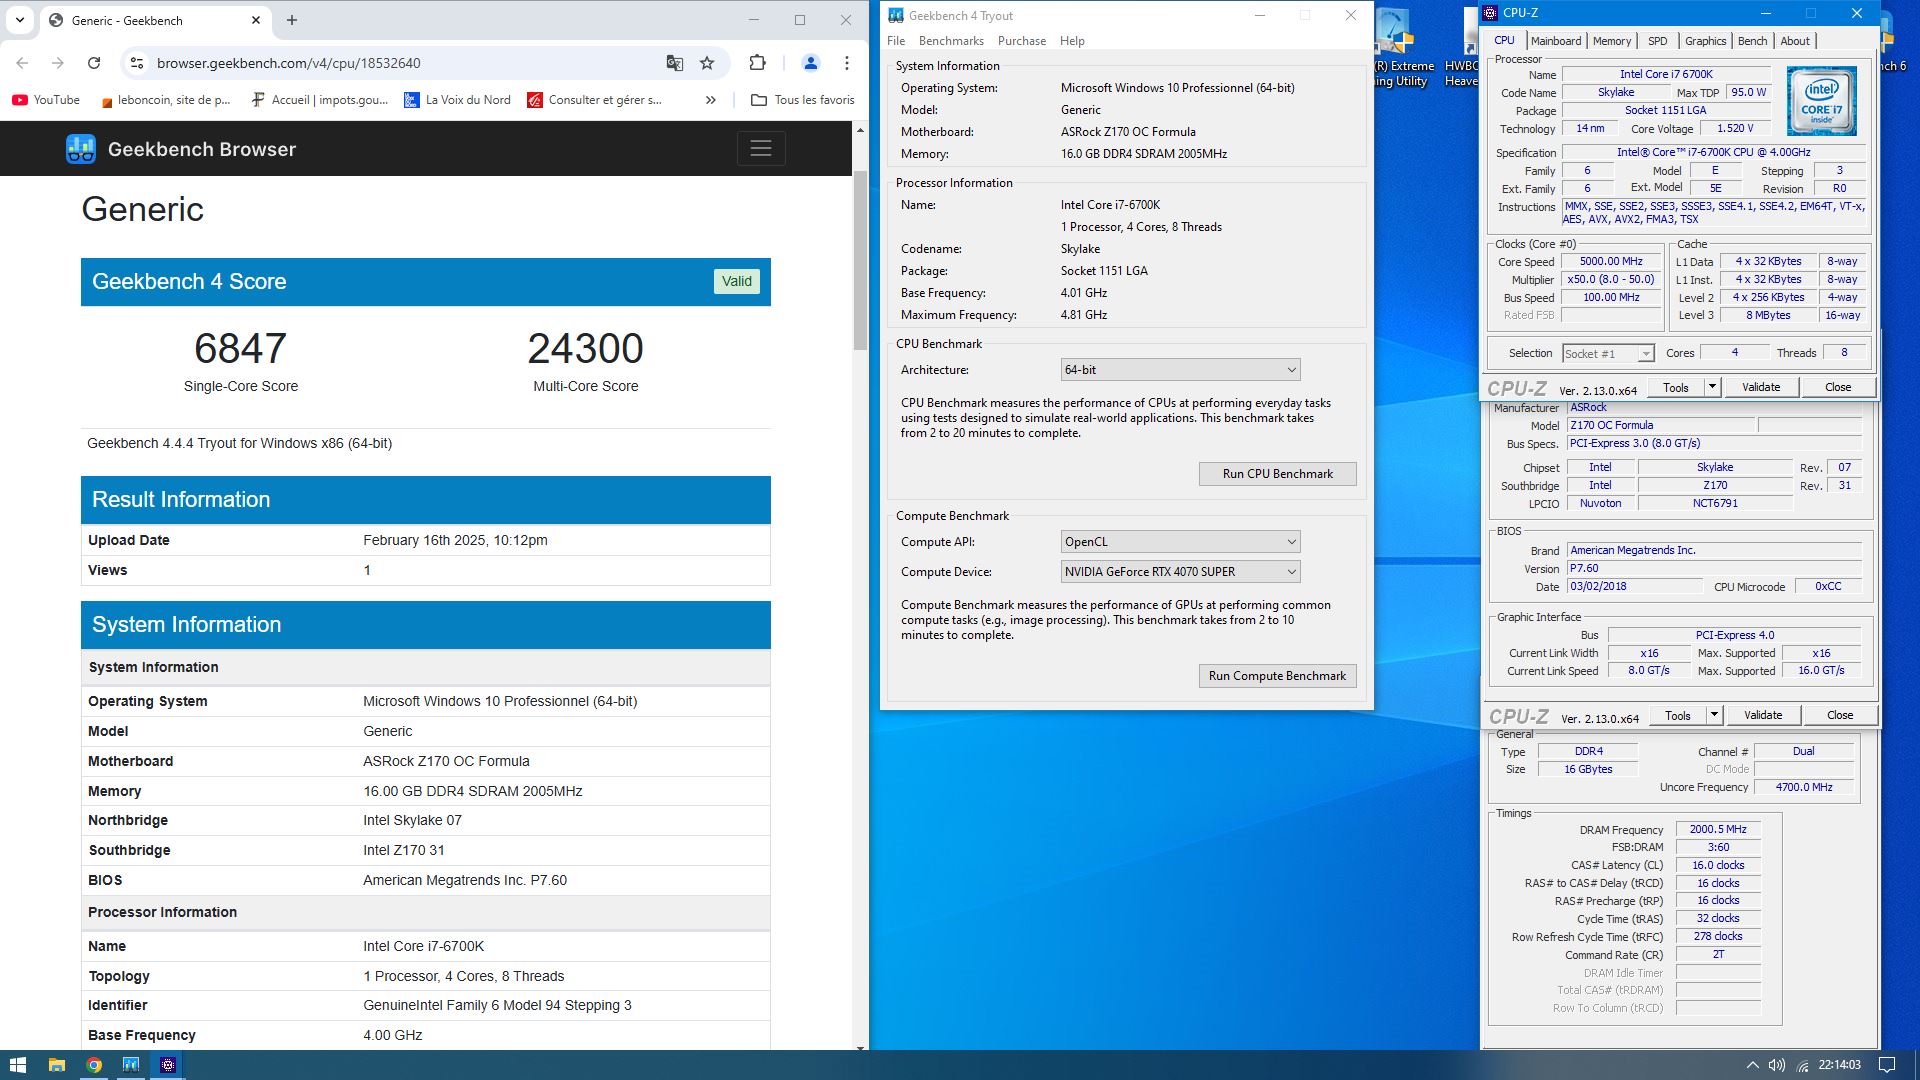Open the Chrome extensions puzzle icon
1920x1080 pixels.
[757, 63]
